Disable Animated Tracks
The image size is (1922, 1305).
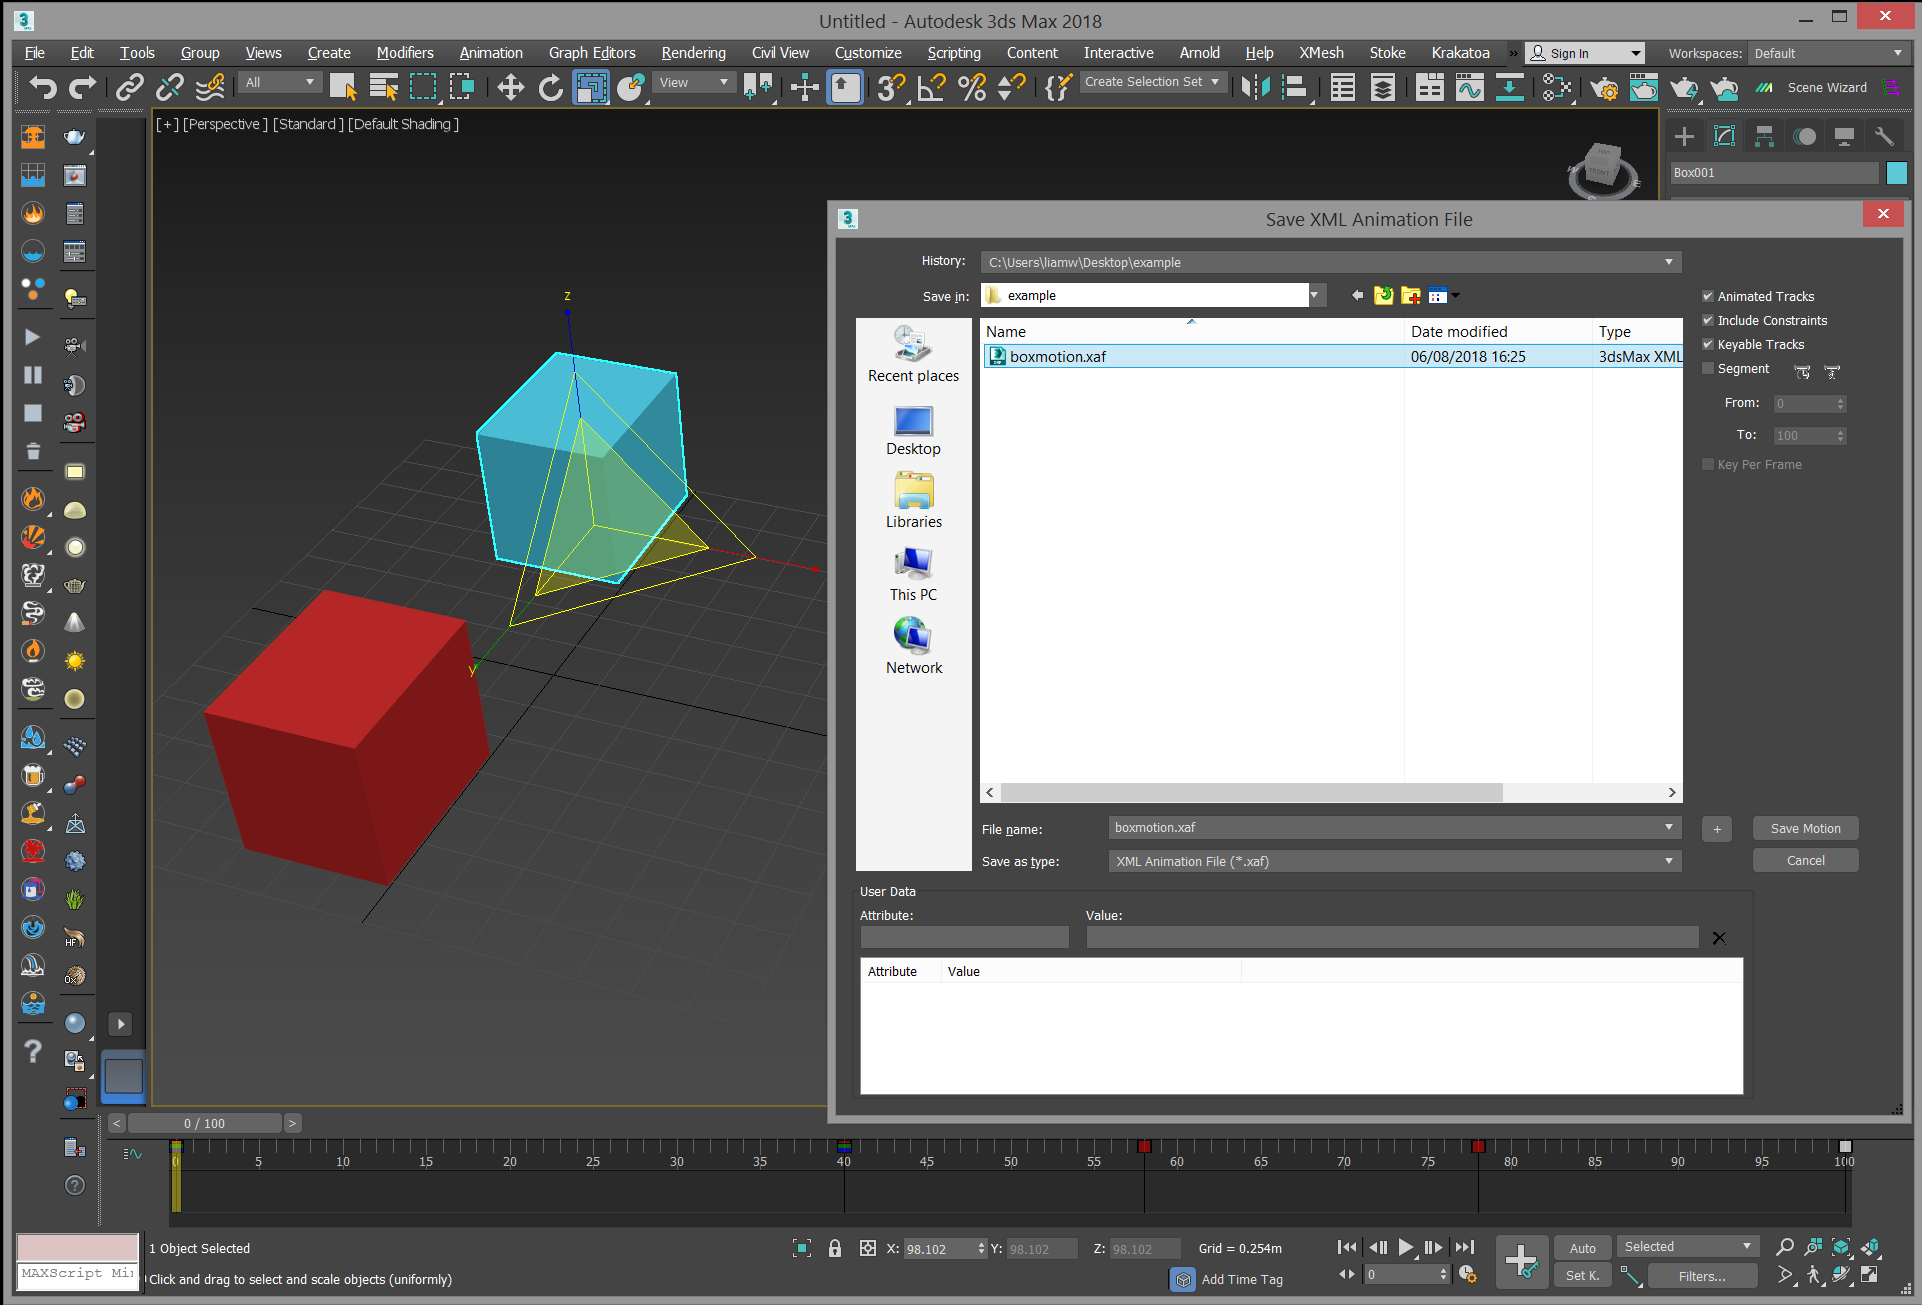[x=1709, y=296]
